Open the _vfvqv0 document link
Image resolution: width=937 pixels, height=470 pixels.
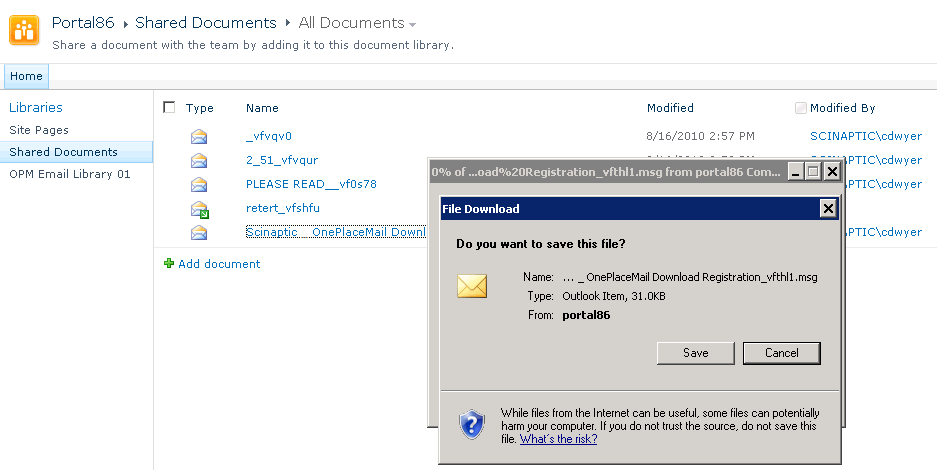tap(269, 136)
